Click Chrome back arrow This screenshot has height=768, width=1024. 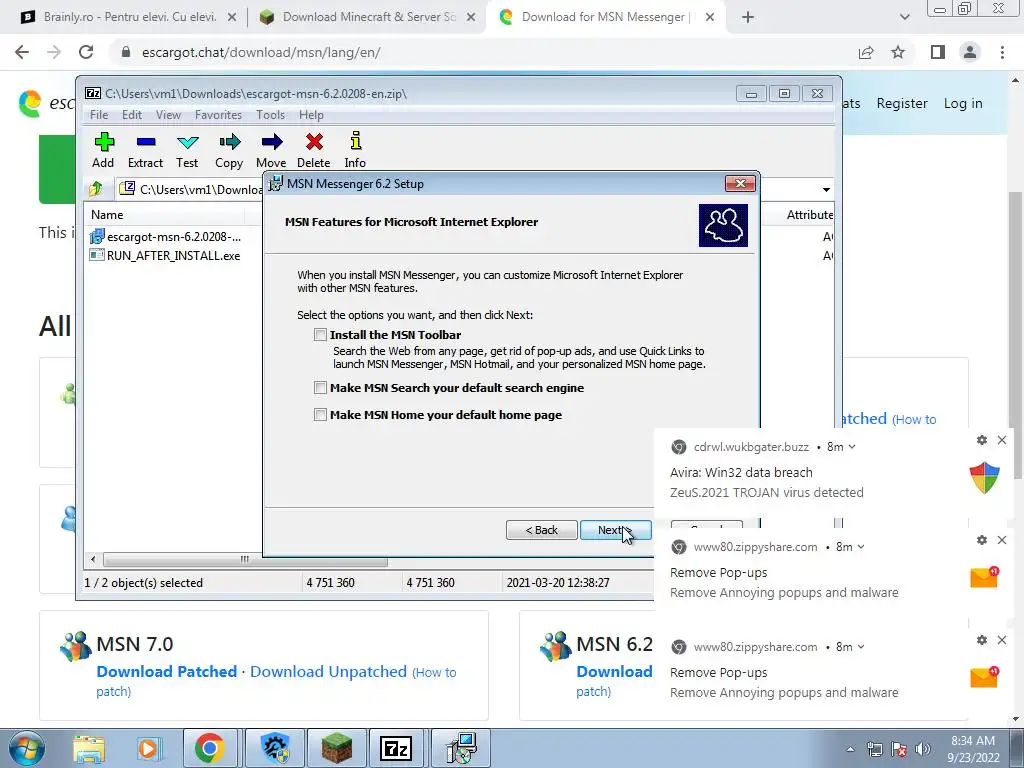22,52
